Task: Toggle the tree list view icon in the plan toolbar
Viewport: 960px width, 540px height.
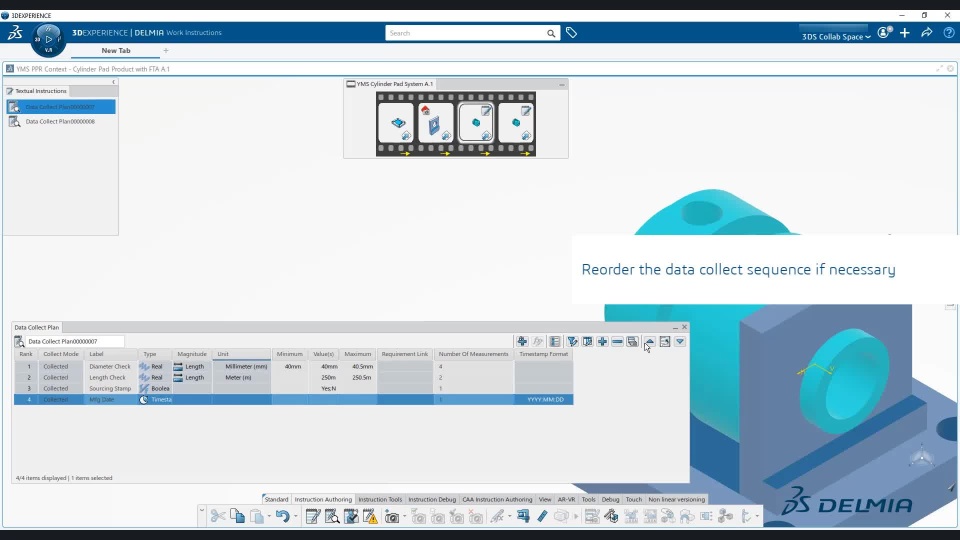Action: coord(555,342)
